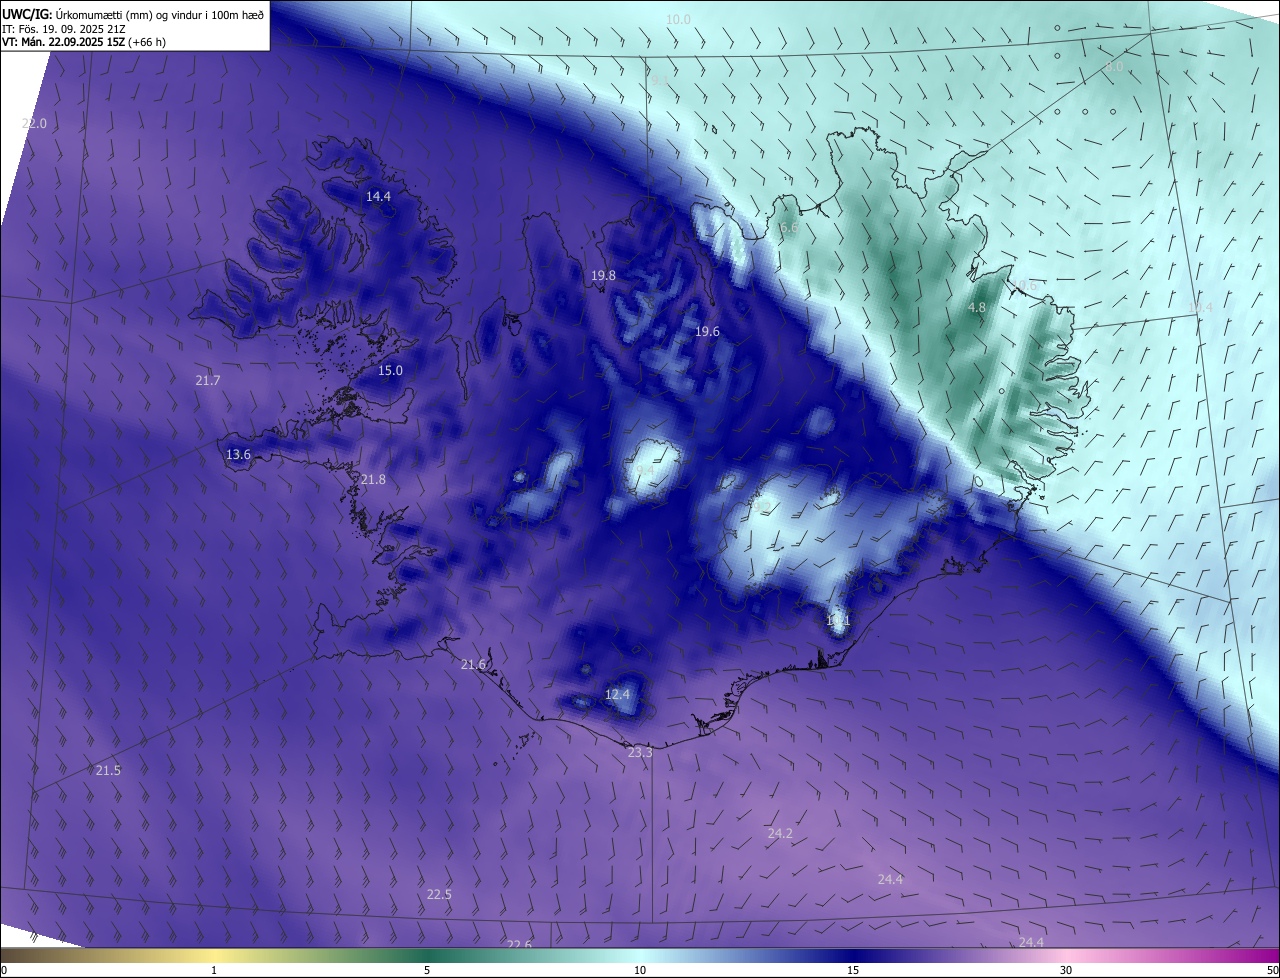The width and height of the screenshot is (1280, 978).
Task: Click the 10.6 value label on the map
Action: click(1024, 287)
